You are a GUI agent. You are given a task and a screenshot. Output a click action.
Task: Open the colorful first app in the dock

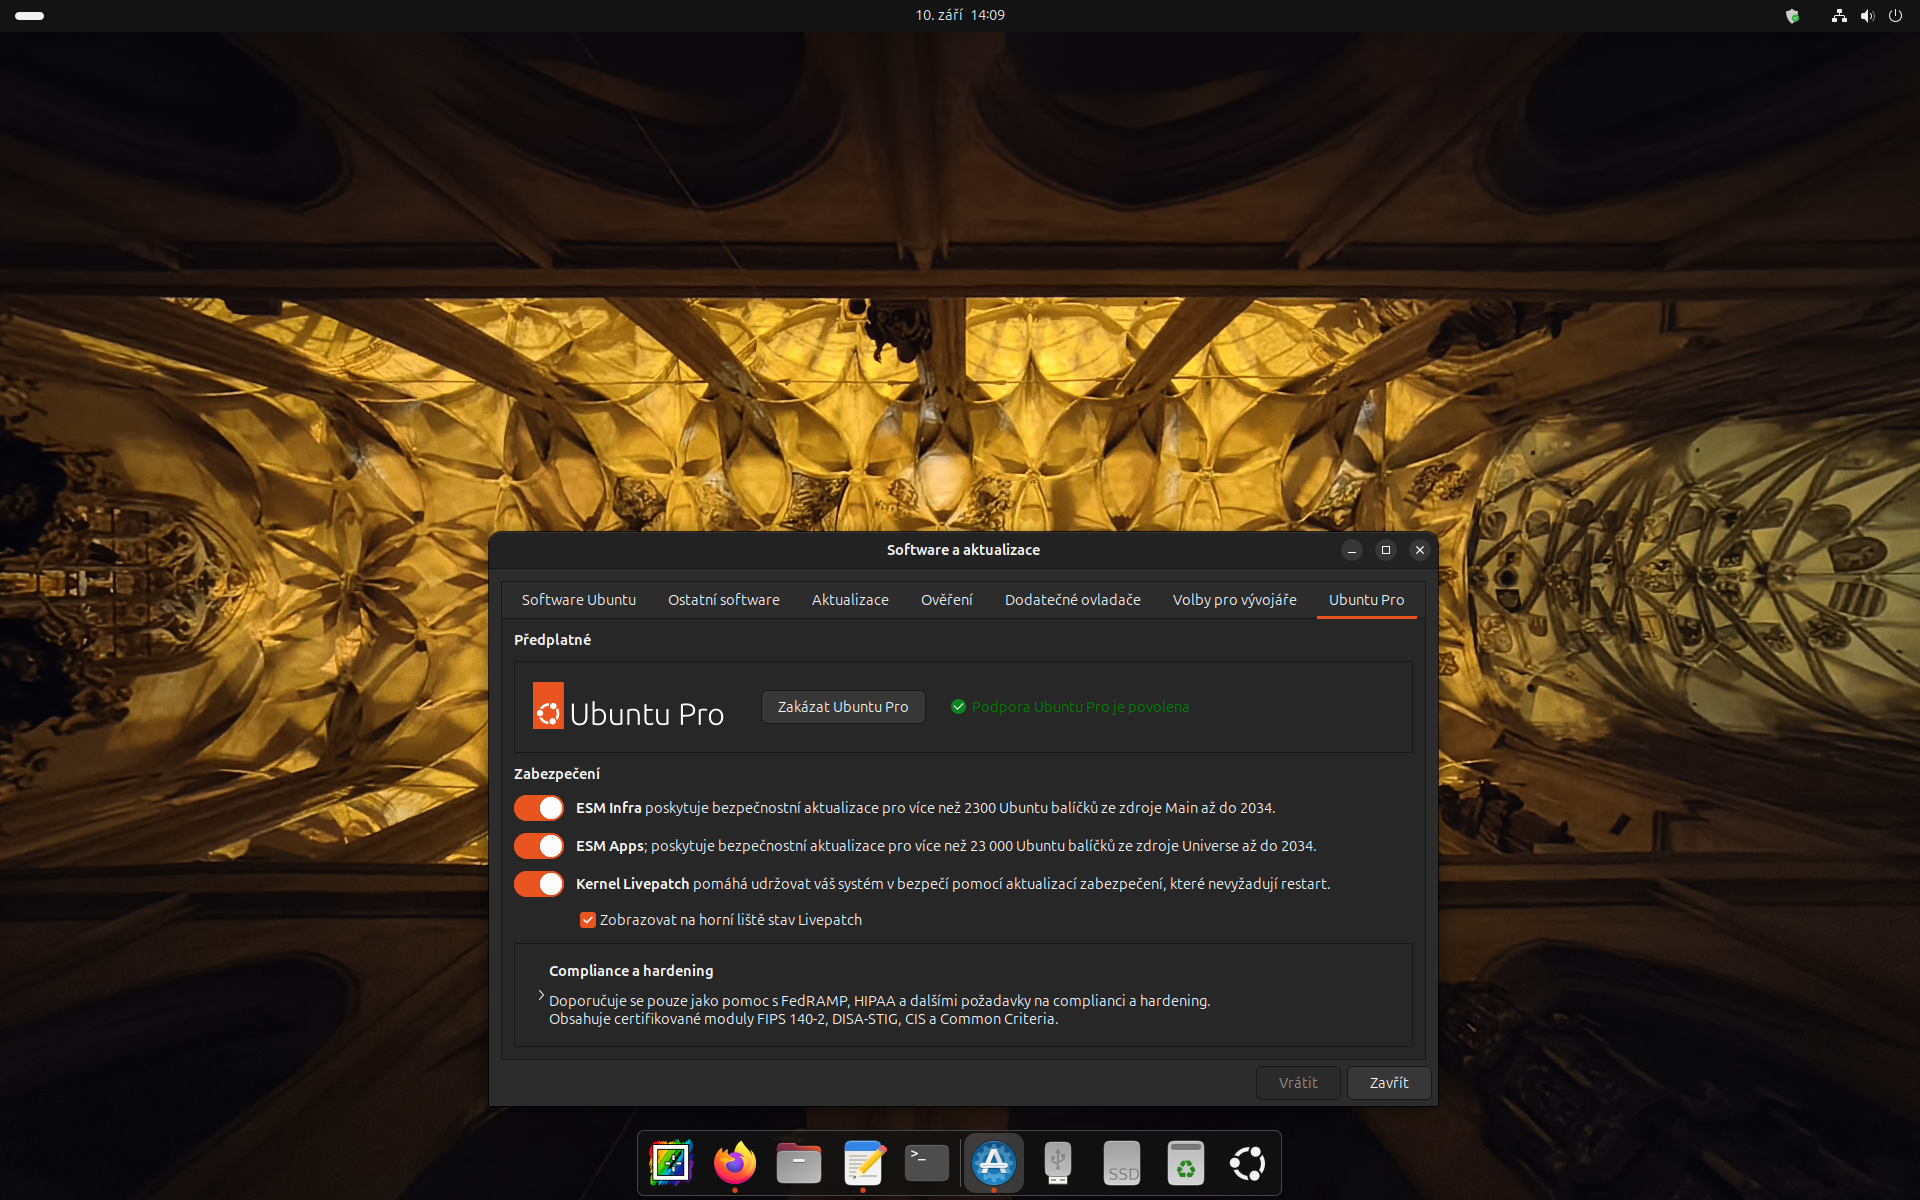click(671, 1163)
